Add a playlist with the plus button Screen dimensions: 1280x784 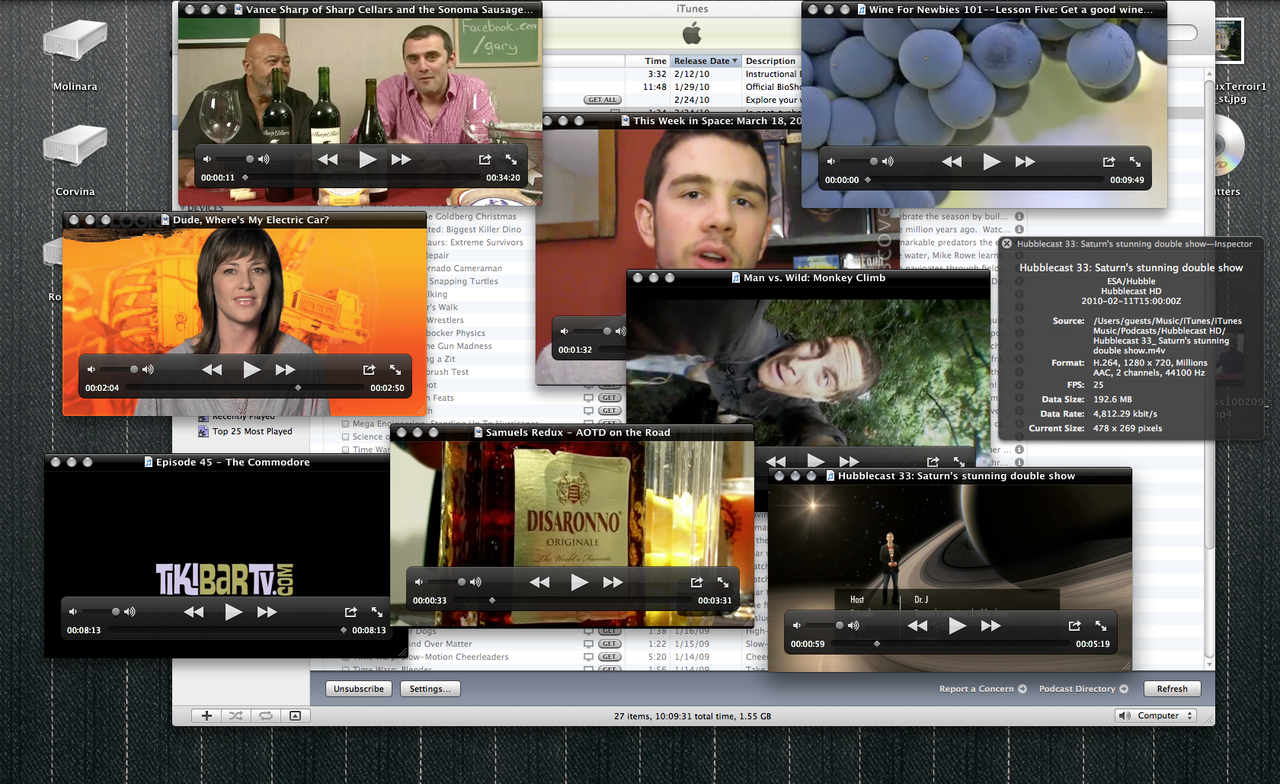point(207,716)
